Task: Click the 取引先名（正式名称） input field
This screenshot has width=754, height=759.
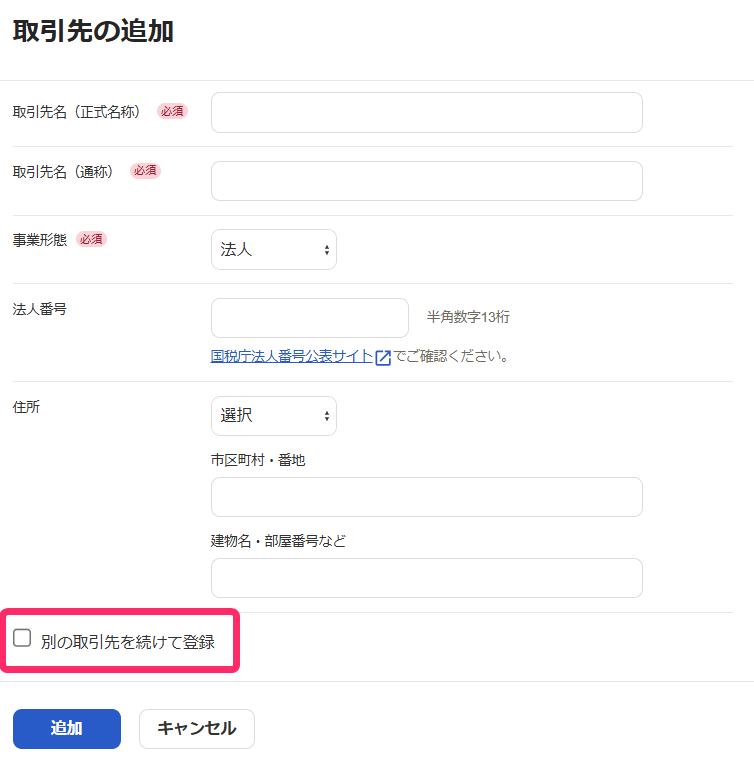Action: (427, 112)
